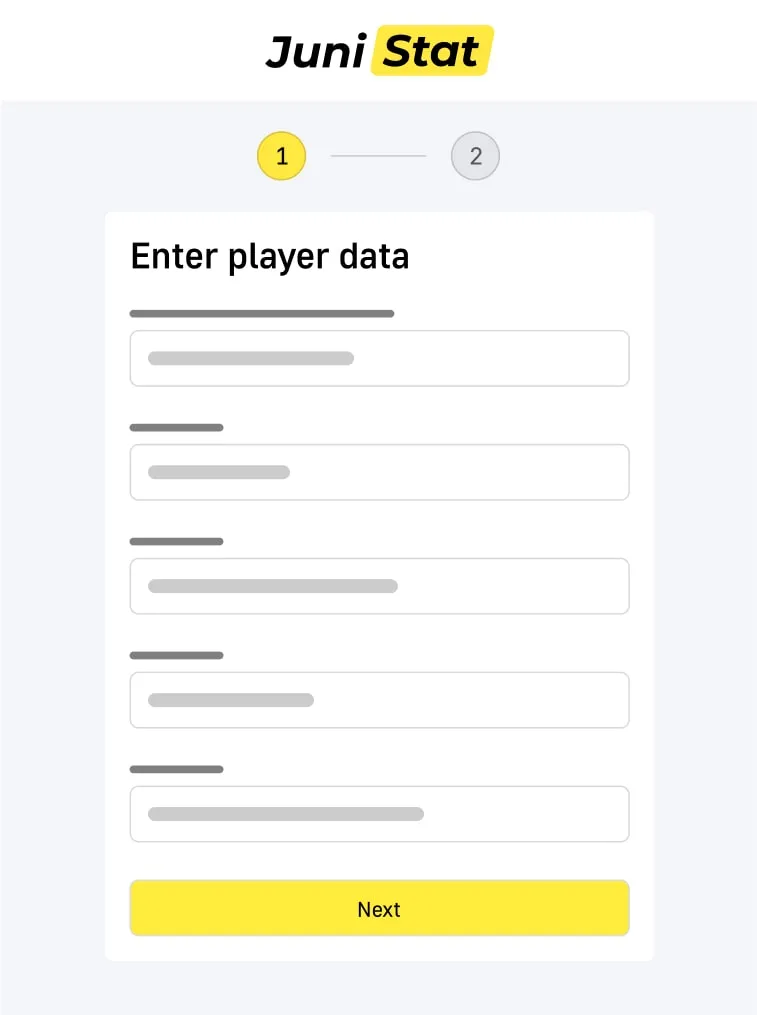Click the line connecting steps 1 and 2
Viewport: 757px width, 1015px height.
coord(378,157)
